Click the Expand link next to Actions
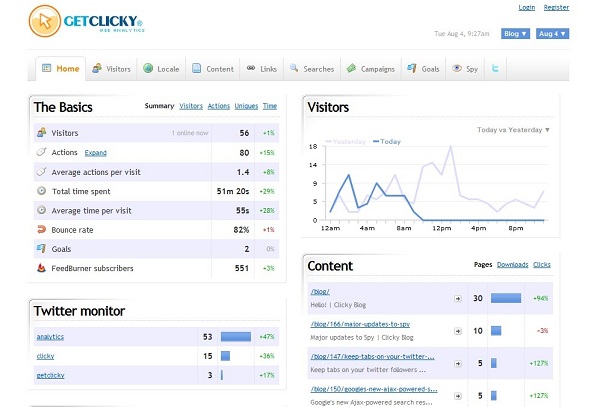The height and width of the screenshot is (407, 600). (x=95, y=153)
